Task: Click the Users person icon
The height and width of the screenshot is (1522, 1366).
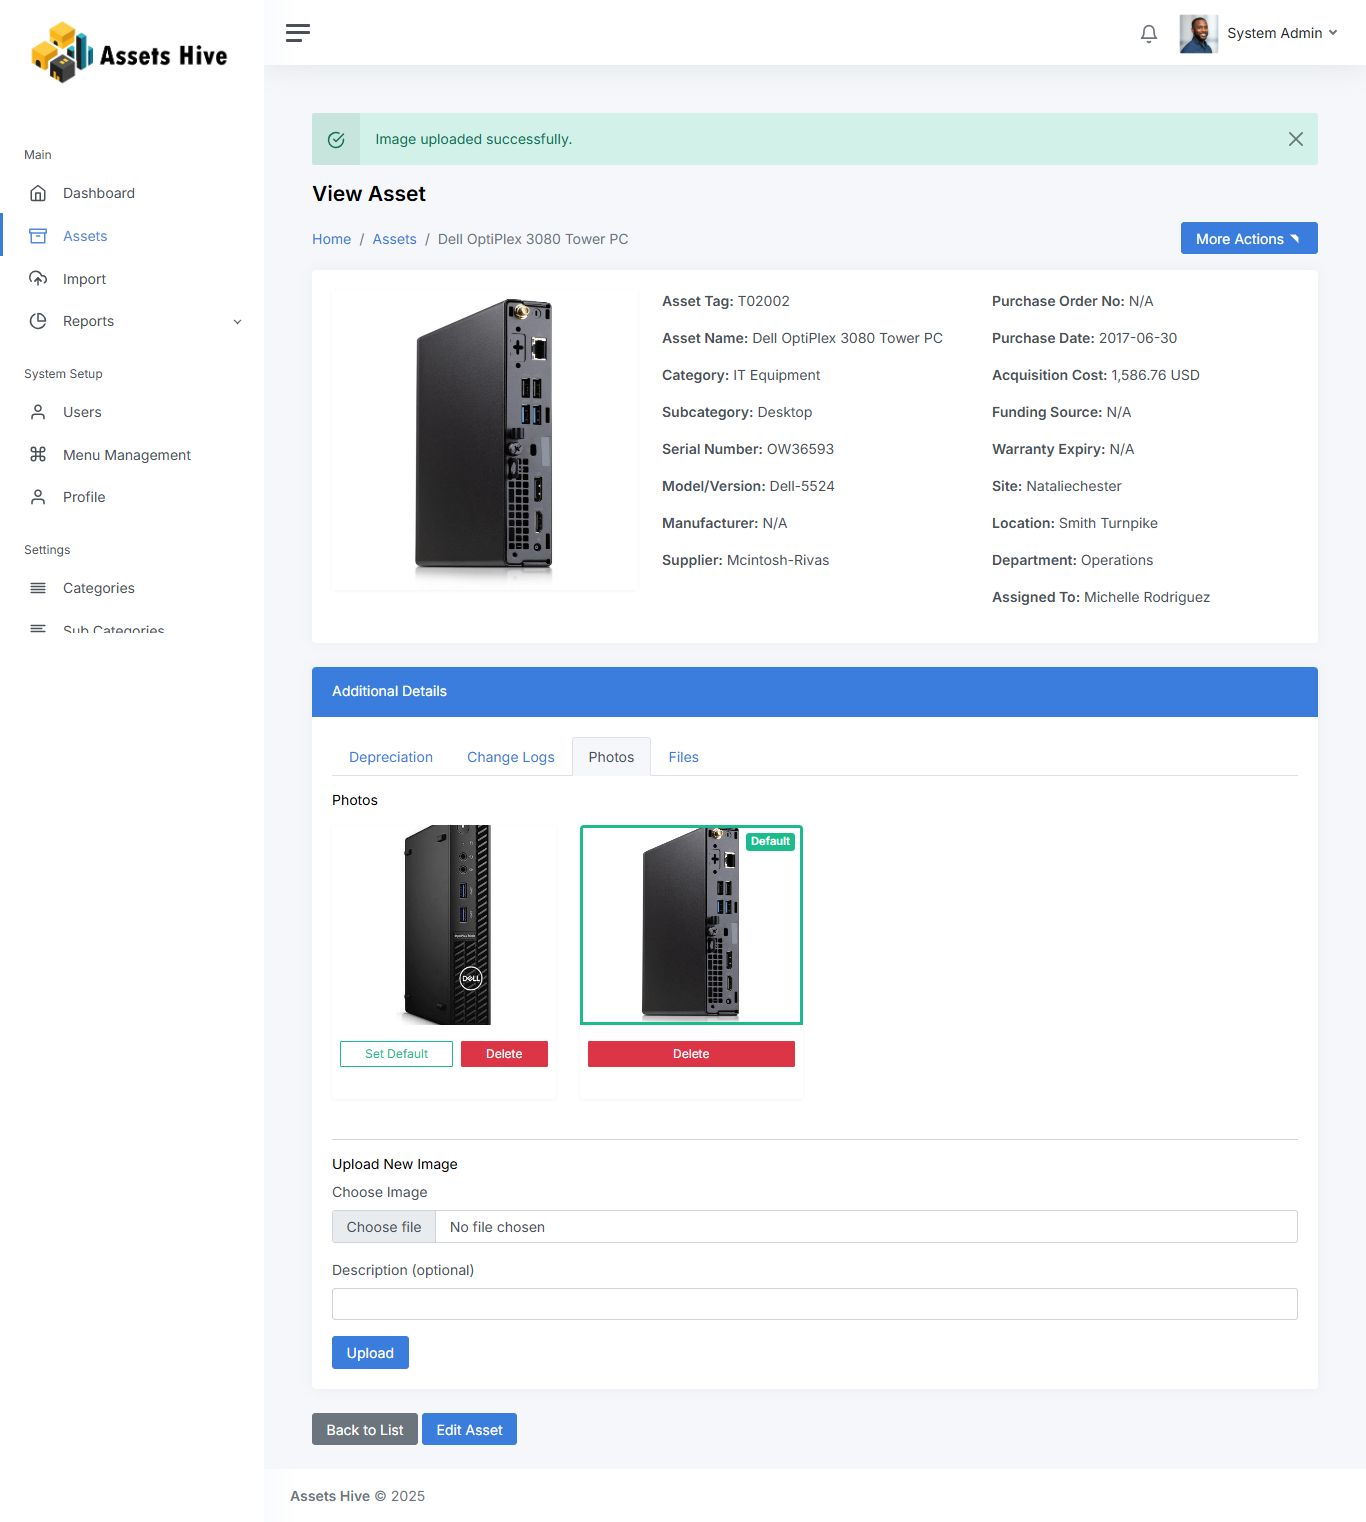Action: click(x=38, y=412)
